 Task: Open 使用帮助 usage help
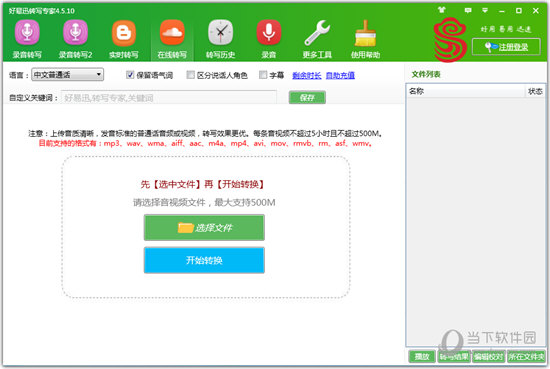(x=365, y=39)
